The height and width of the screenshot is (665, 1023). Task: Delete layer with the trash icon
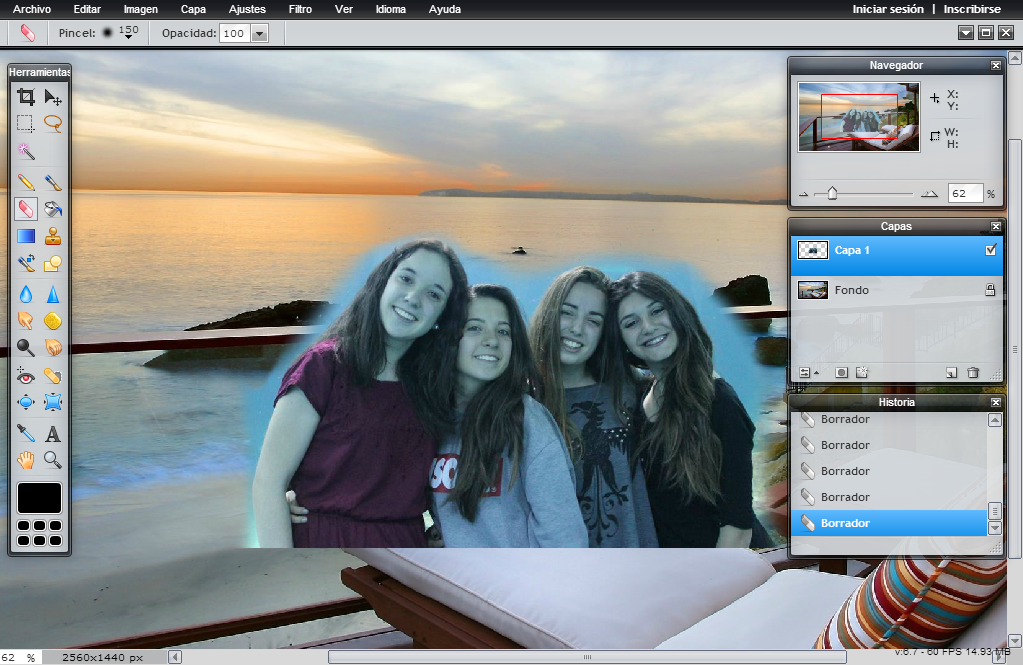point(973,373)
